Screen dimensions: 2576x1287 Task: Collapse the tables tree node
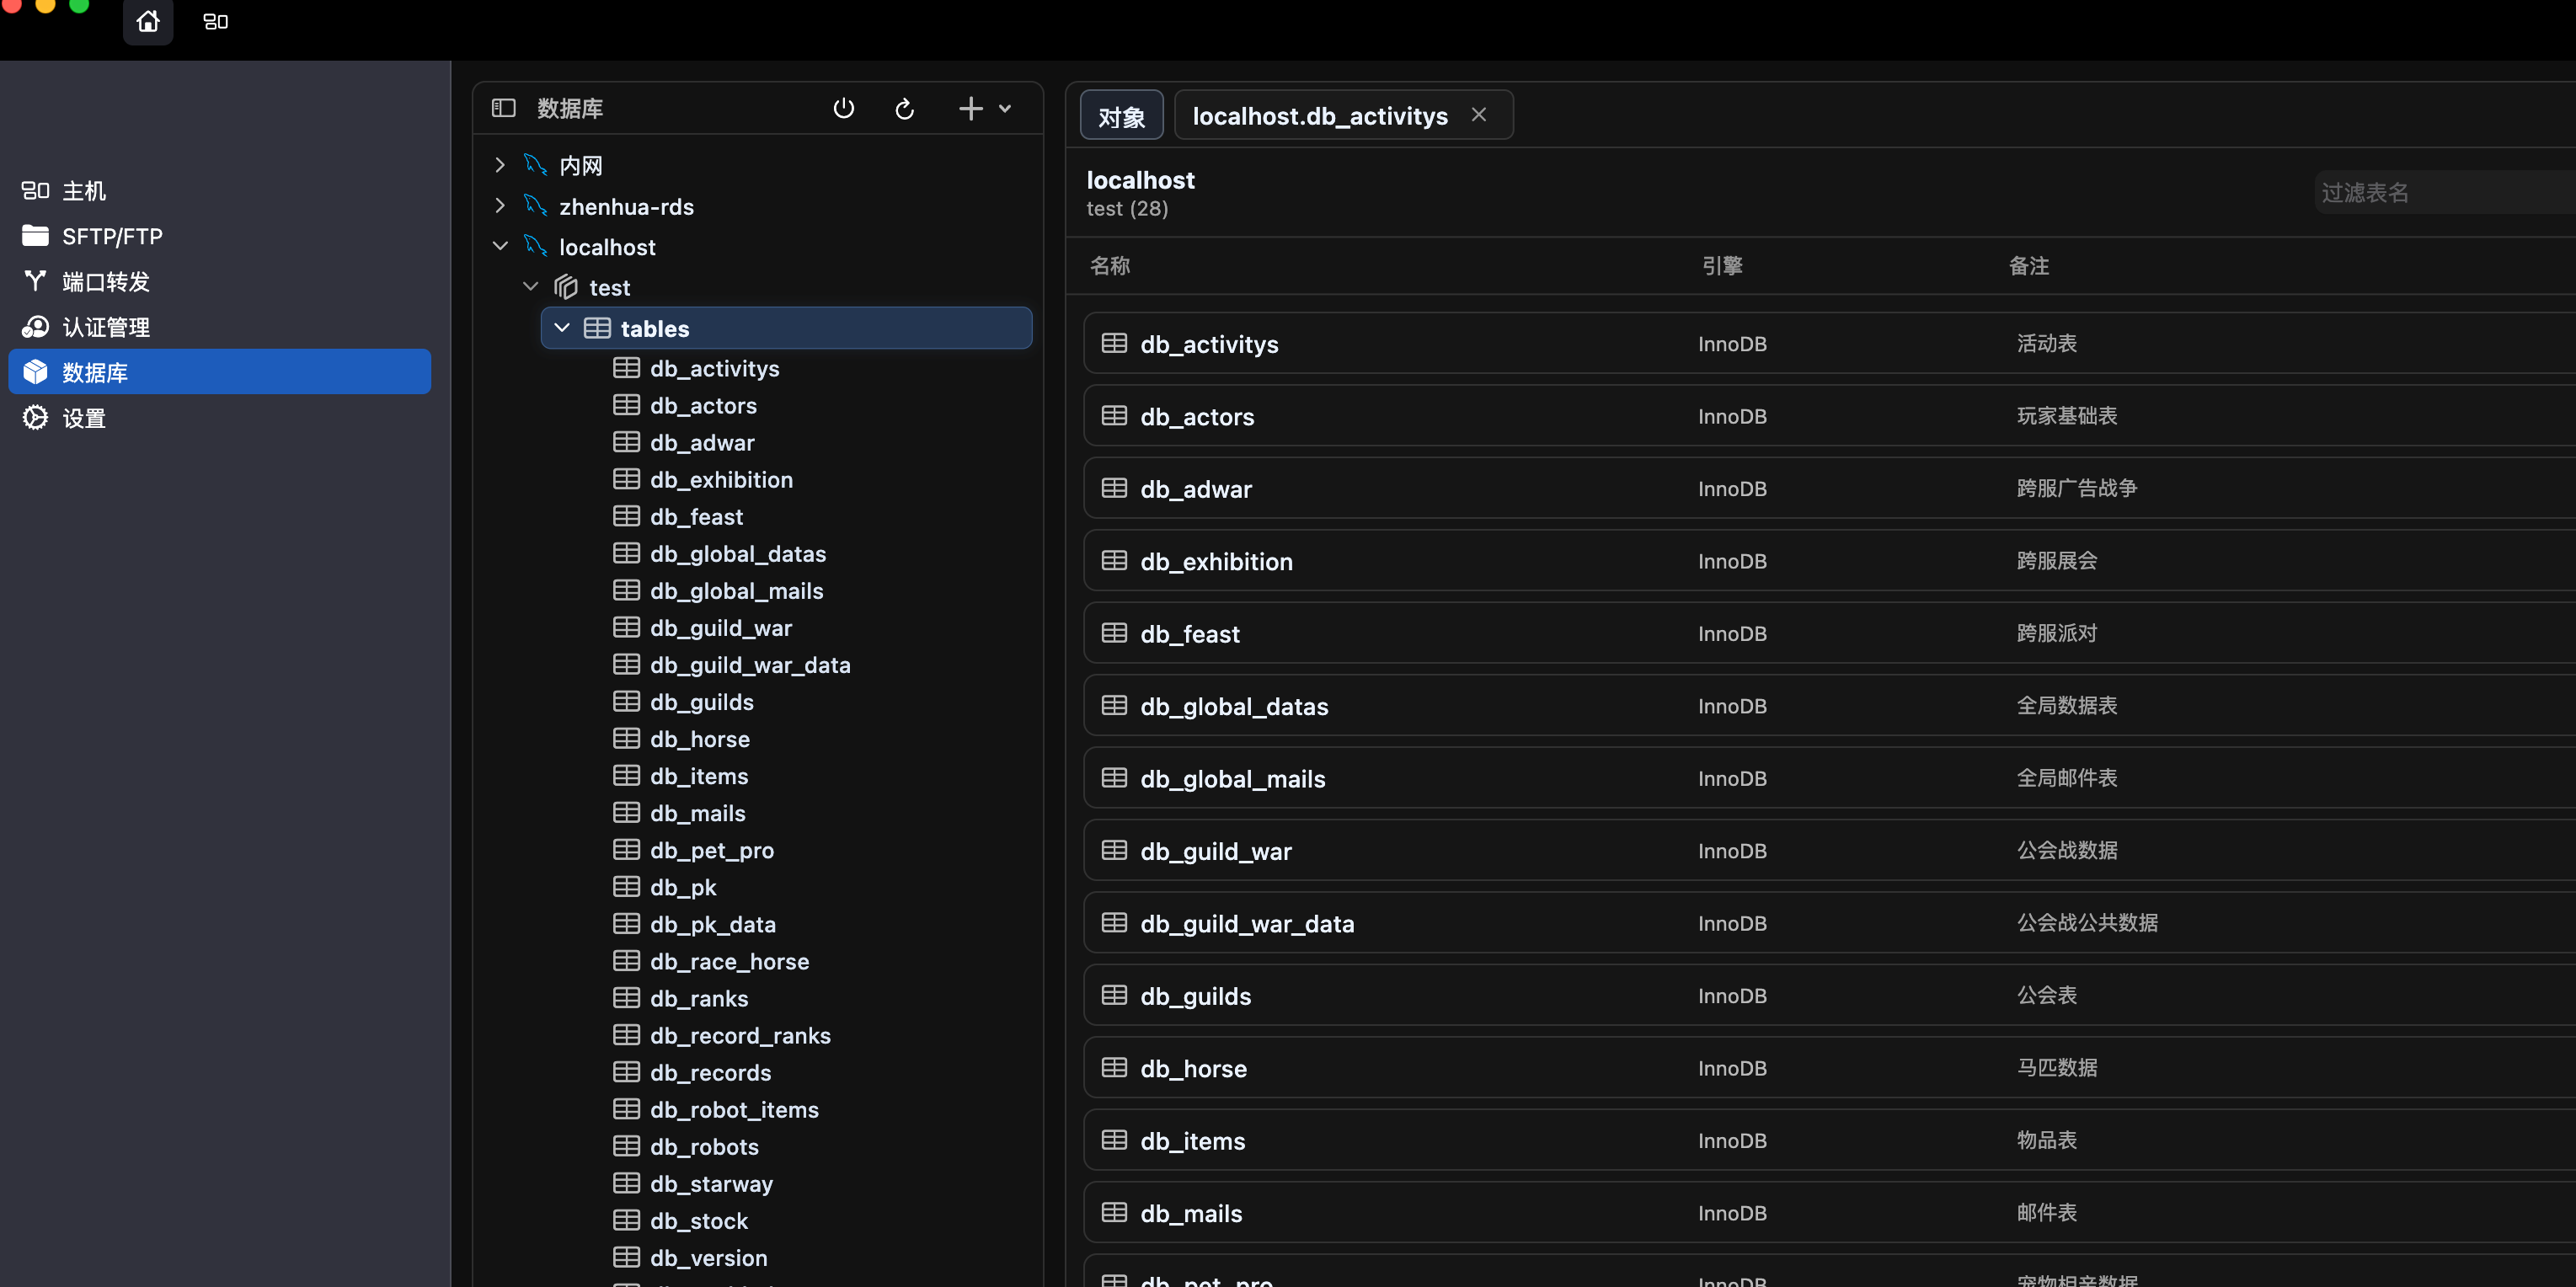coord(562,328)
